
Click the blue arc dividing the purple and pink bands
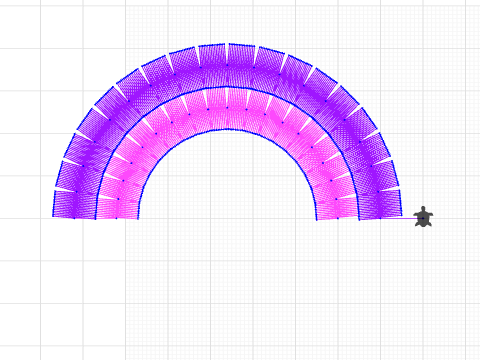click(x=227, y=87)
